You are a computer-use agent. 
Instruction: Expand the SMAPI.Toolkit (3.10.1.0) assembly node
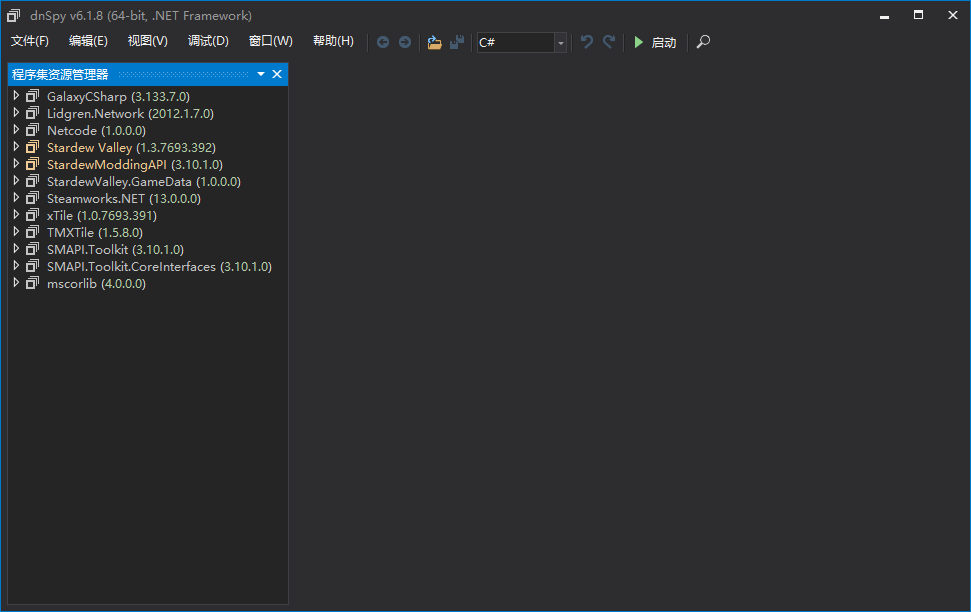pos(16,249)
